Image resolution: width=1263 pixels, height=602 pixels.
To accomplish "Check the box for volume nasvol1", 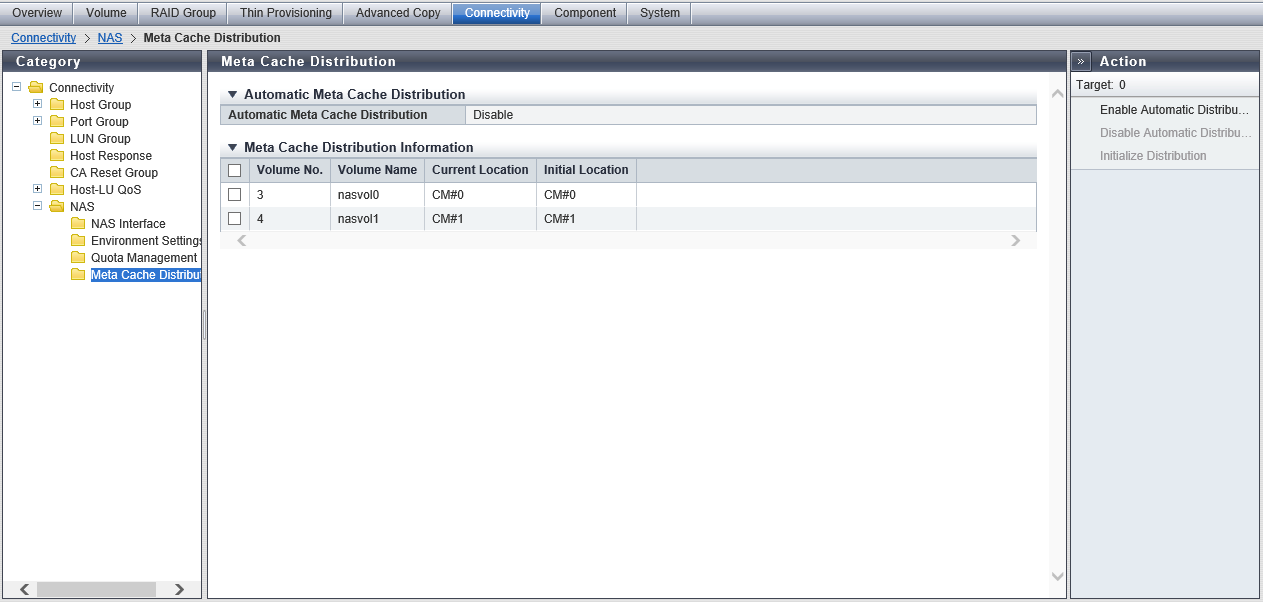I will tap(235, 218).
